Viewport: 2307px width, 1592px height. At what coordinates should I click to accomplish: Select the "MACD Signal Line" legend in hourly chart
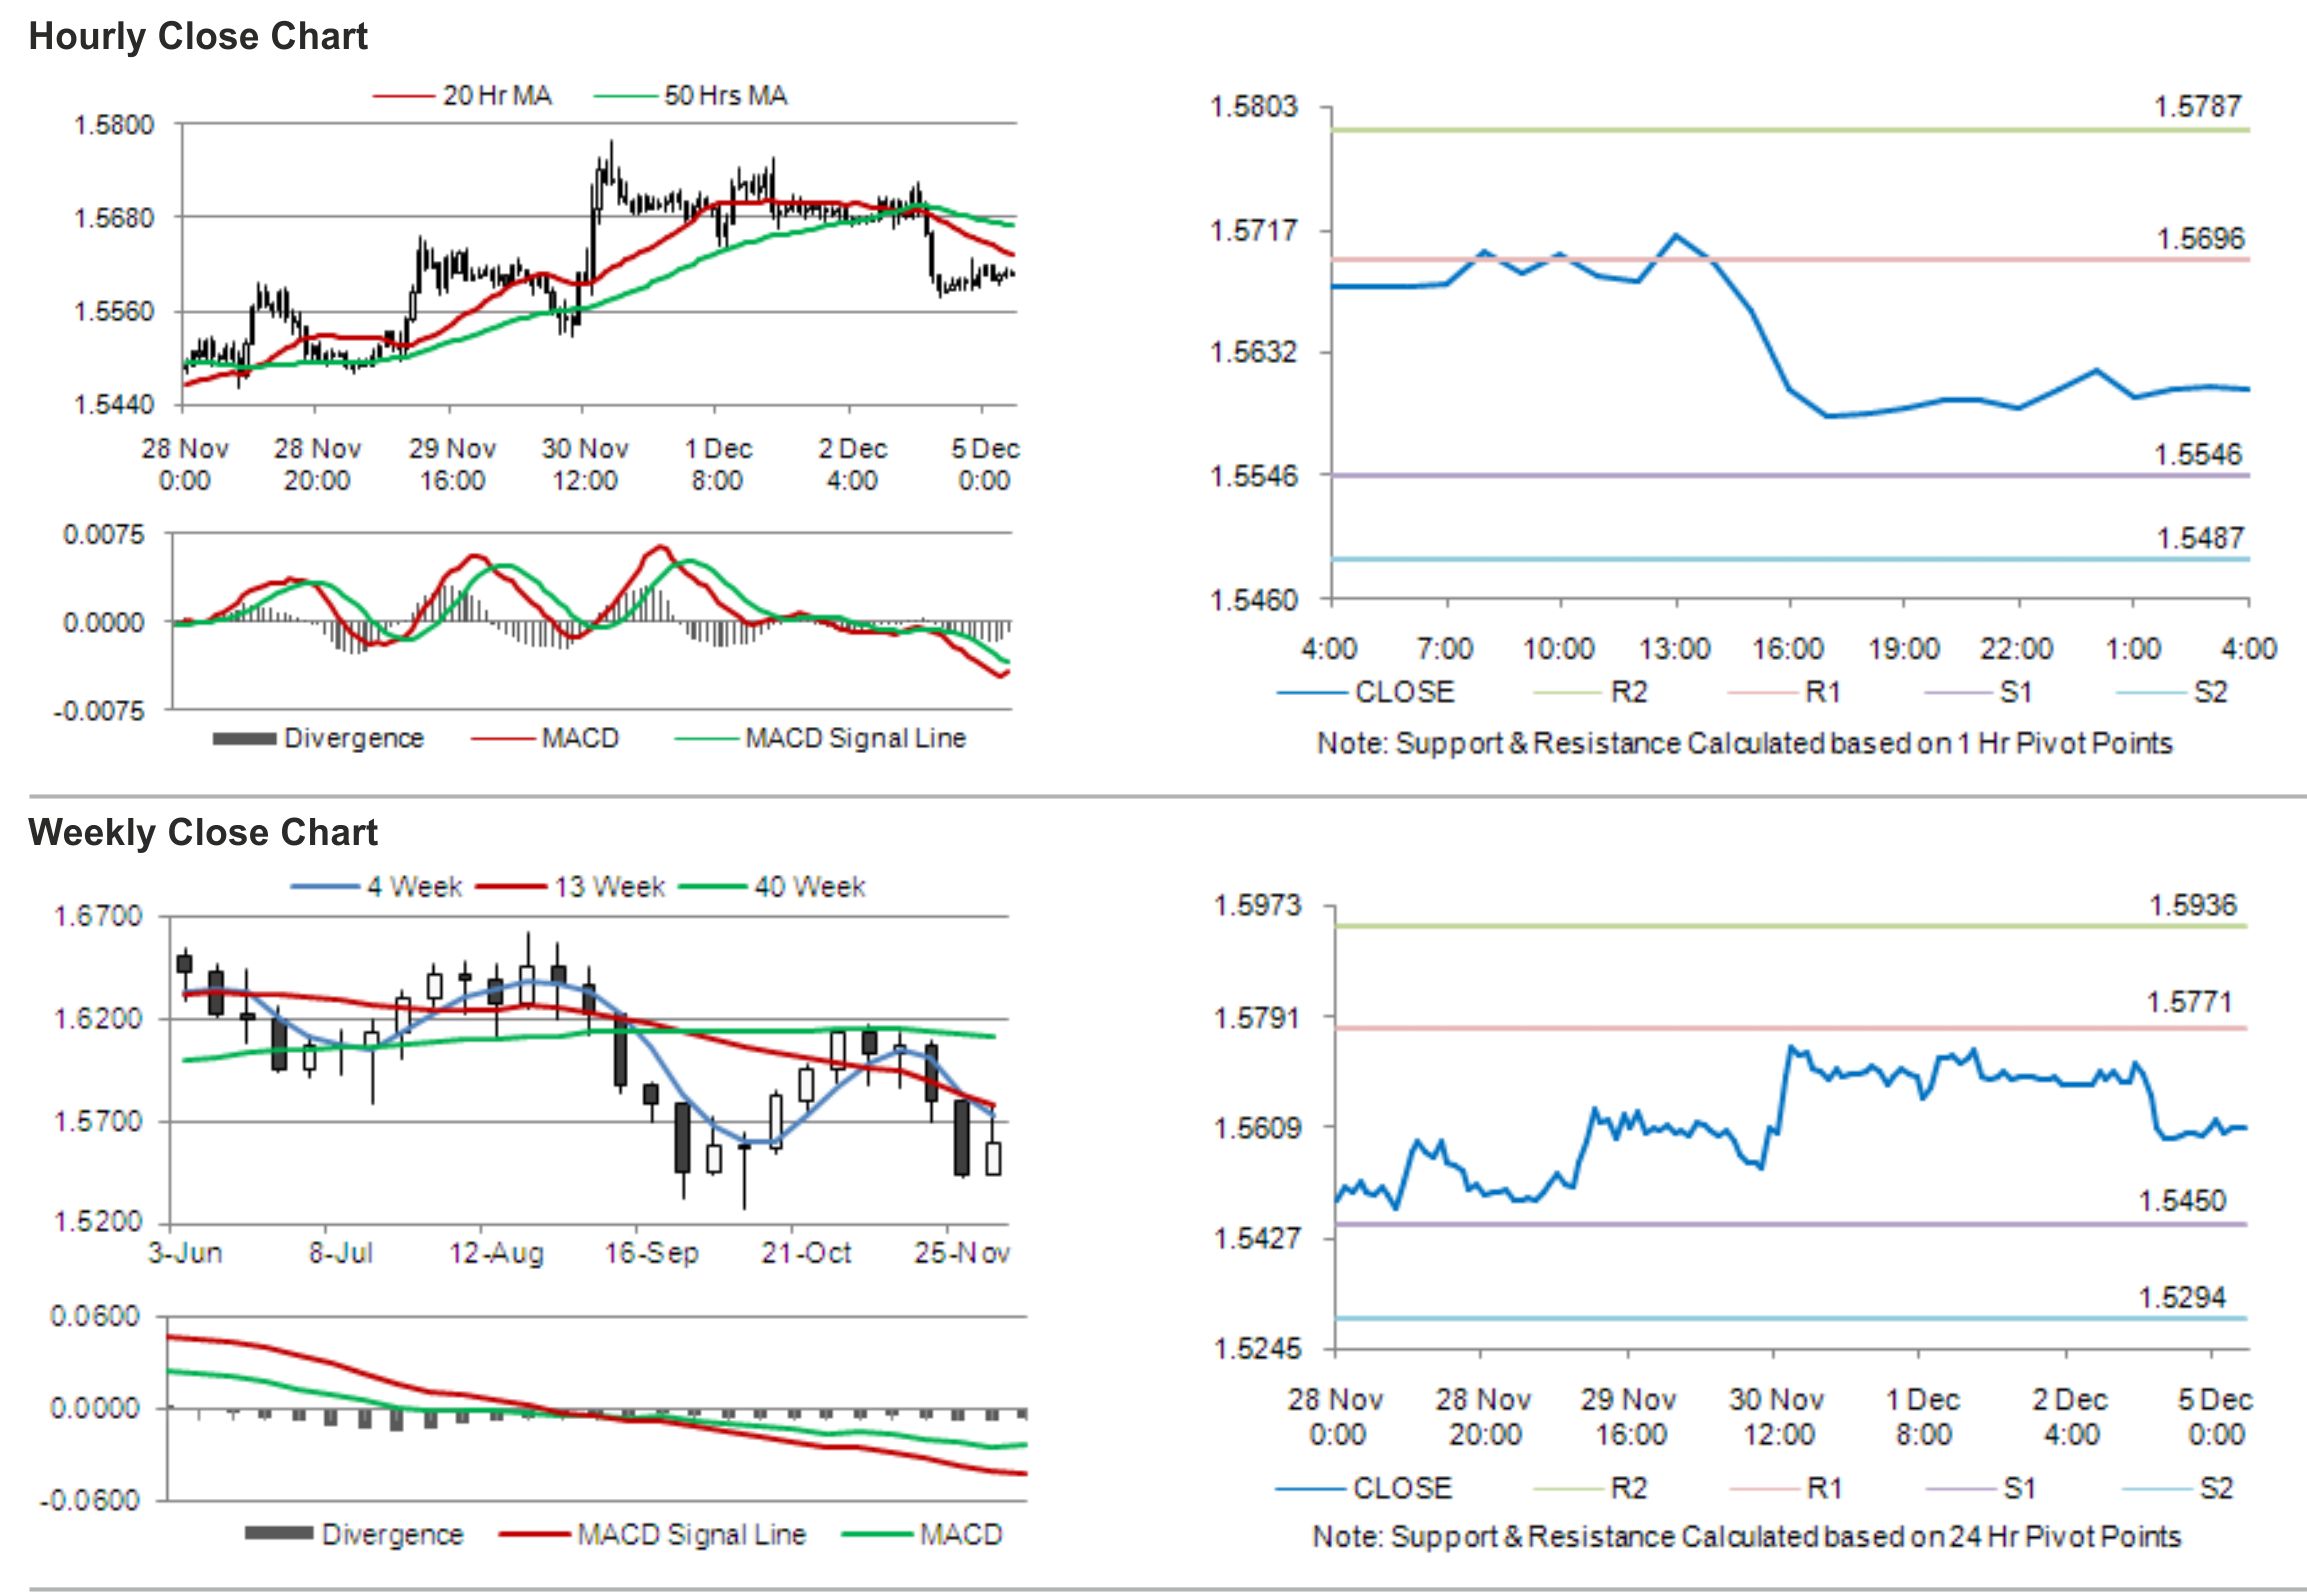point(821,738)
